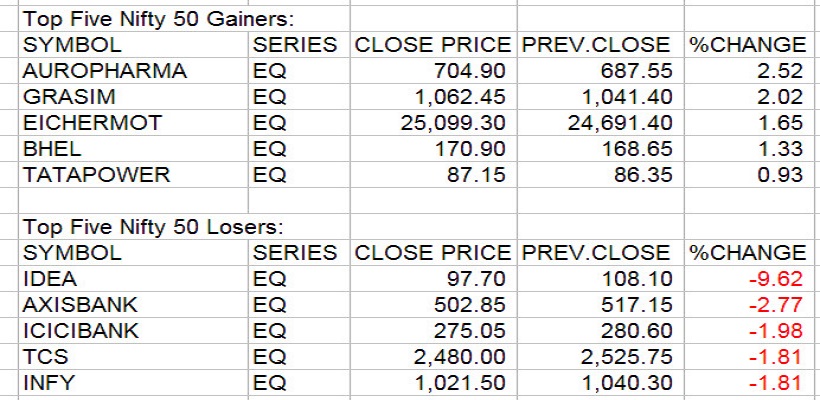This screenshot has height=400, width=820.
Task: Click the IDEA symbol cell
Action: coord(50,279)
